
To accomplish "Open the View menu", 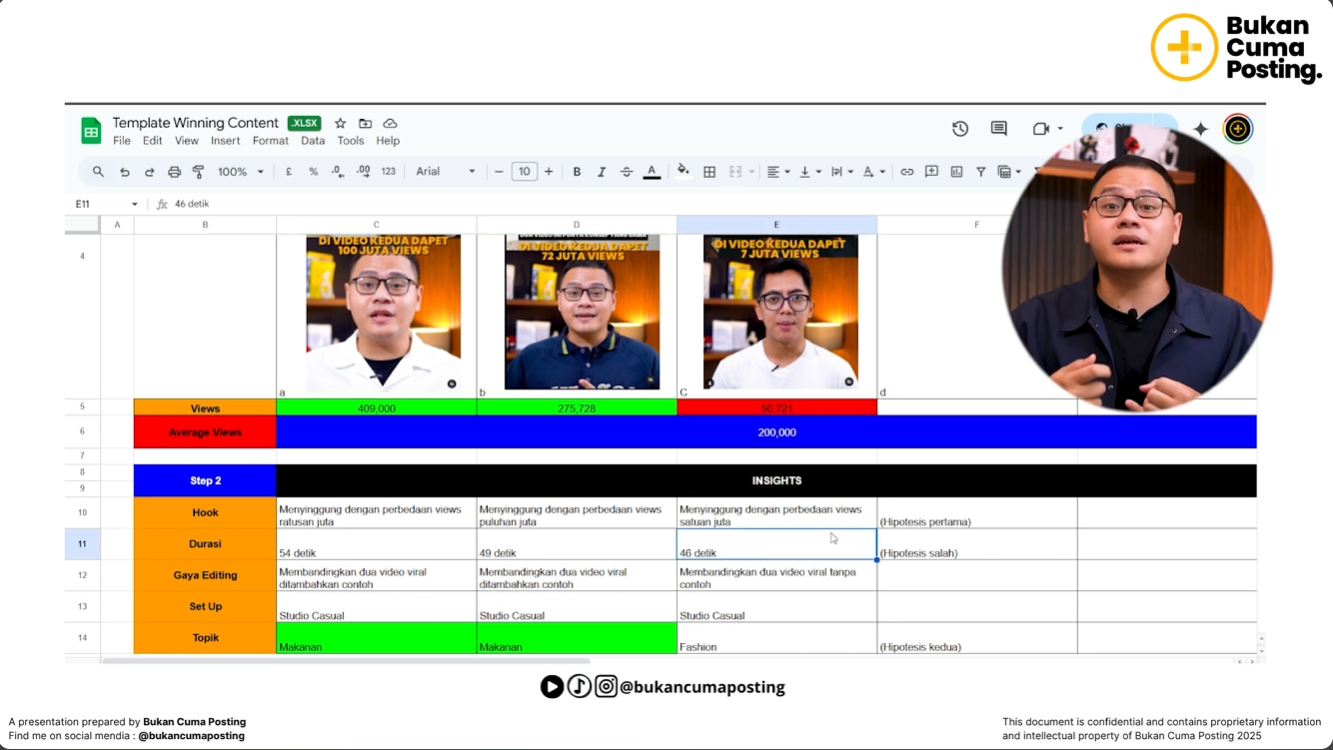I will click(x=187, y=141).
